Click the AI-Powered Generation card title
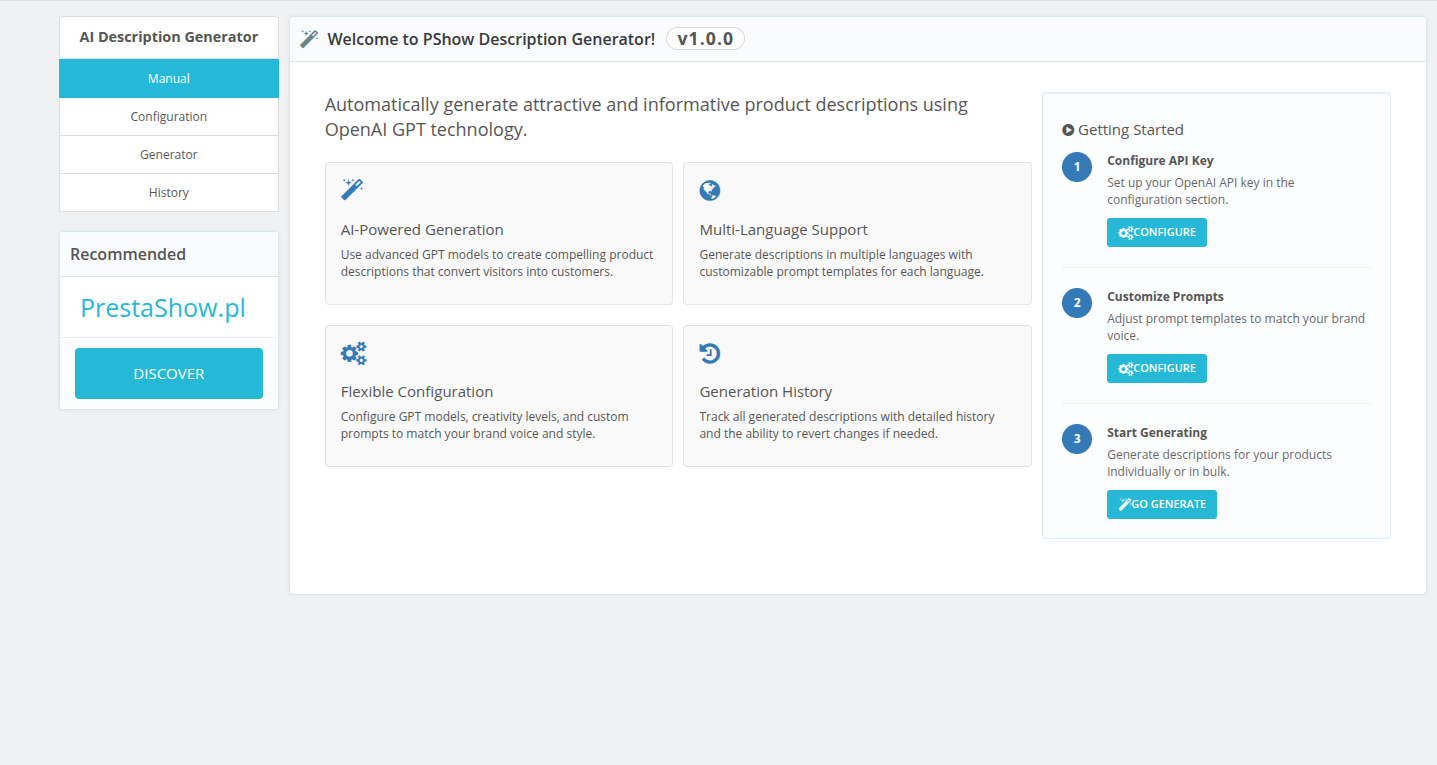Image resolution: width=1437 pixels, height=765 pixels. (422, 229)
